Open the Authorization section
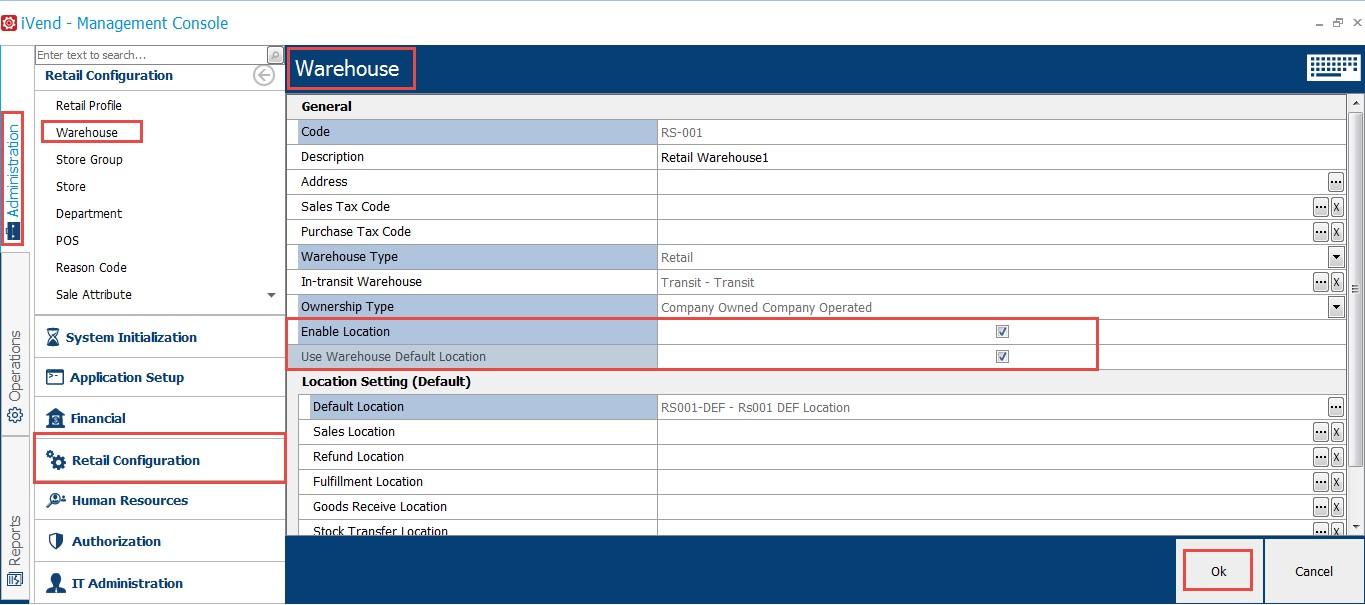 click(x=160, y=541)
